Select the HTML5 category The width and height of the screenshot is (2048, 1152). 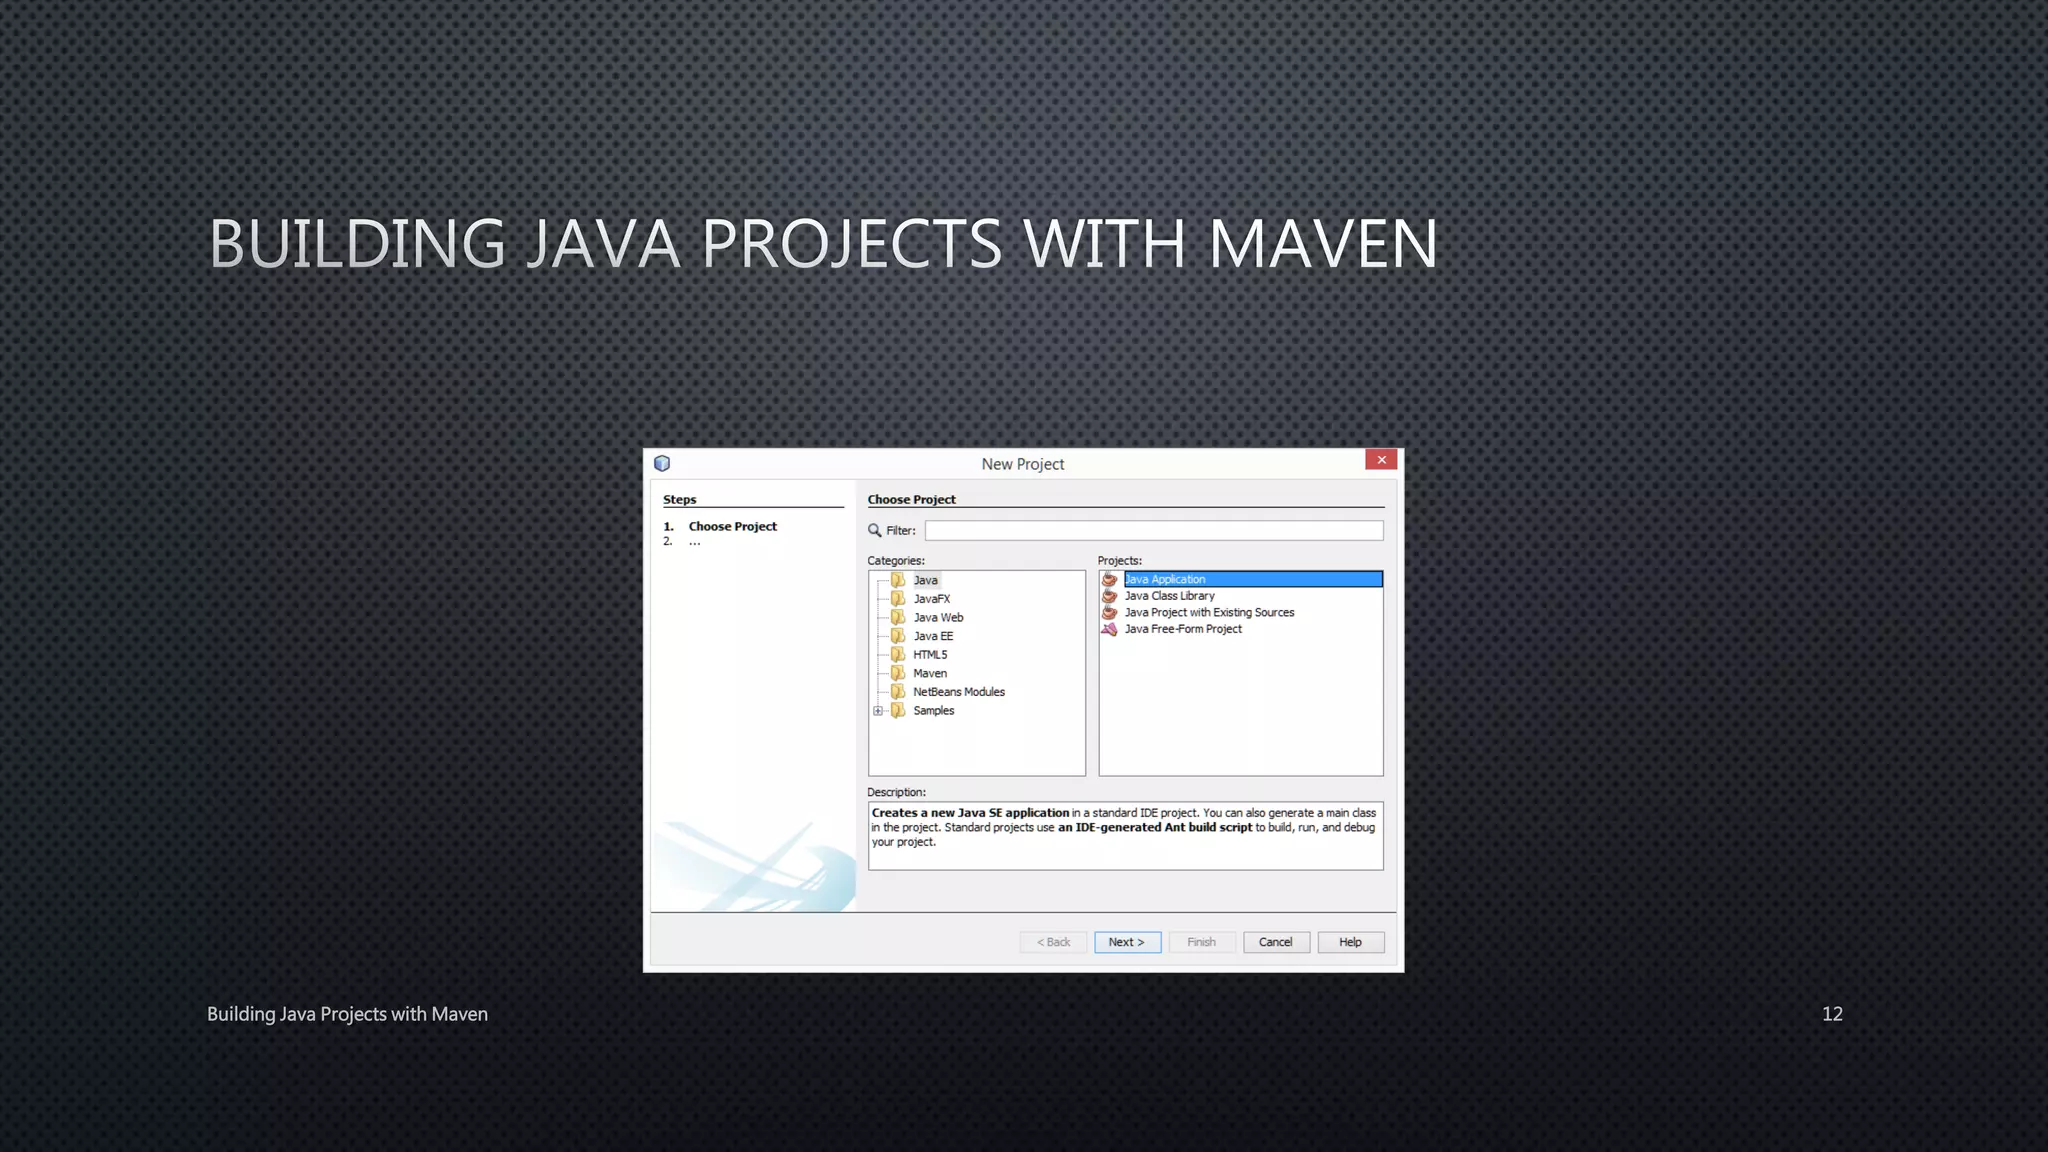pos(930,655)
